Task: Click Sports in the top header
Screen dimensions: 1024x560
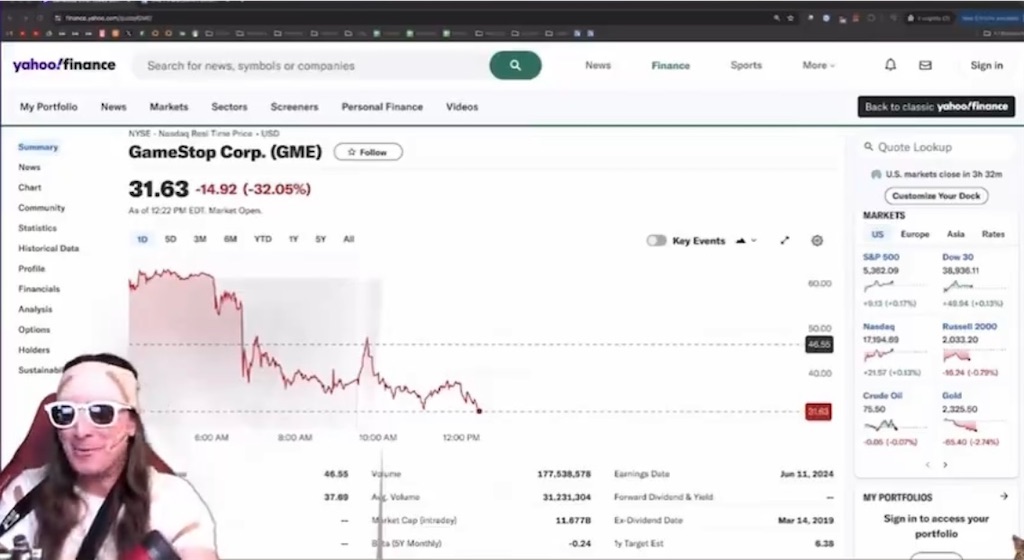Action: point(746,65)
